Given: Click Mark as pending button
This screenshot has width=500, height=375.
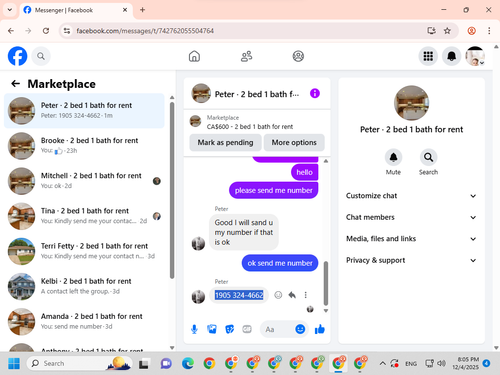Looking at the screenshot, I should pyautogui.click(x=225, y=142).
